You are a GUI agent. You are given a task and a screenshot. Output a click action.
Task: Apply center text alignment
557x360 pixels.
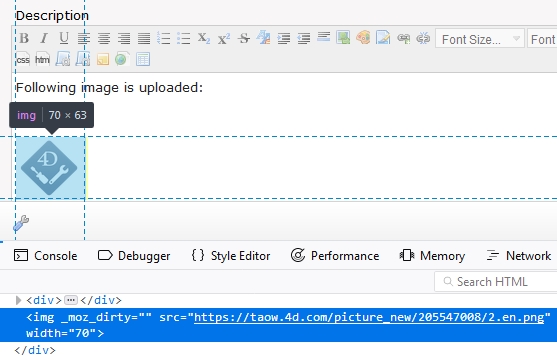104,38
